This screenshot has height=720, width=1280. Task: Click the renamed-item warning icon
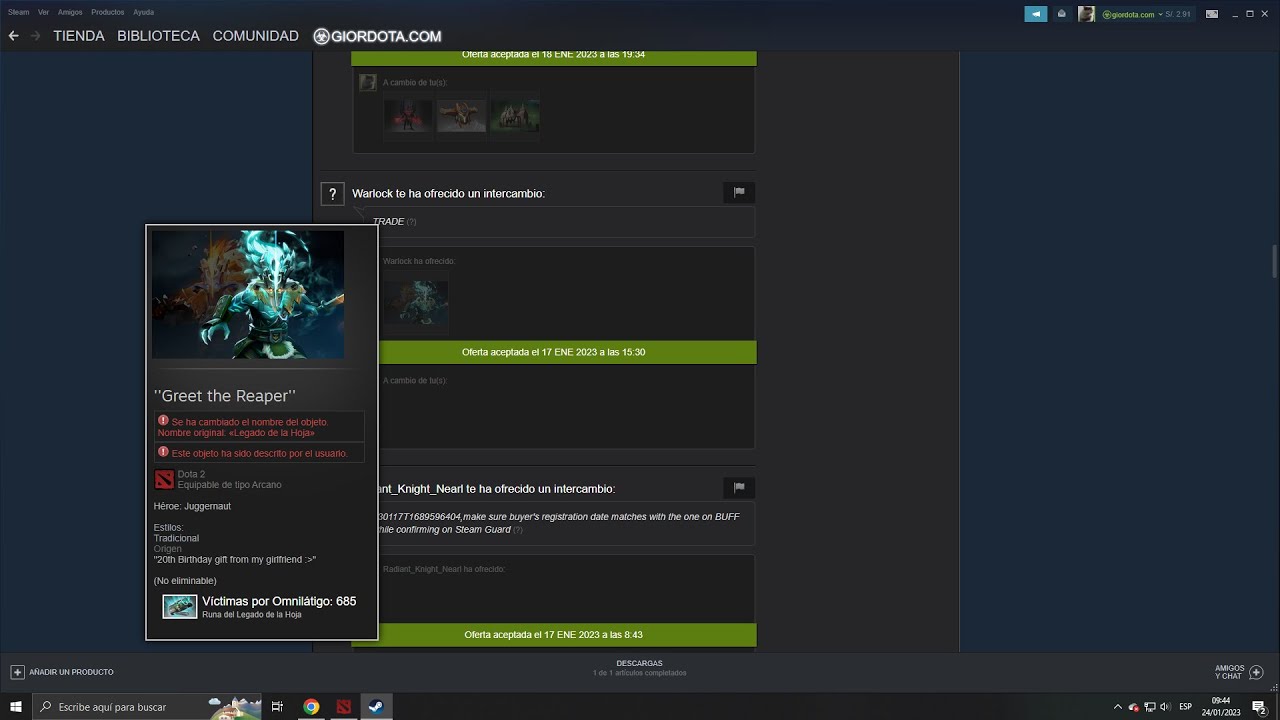point(163,421)
